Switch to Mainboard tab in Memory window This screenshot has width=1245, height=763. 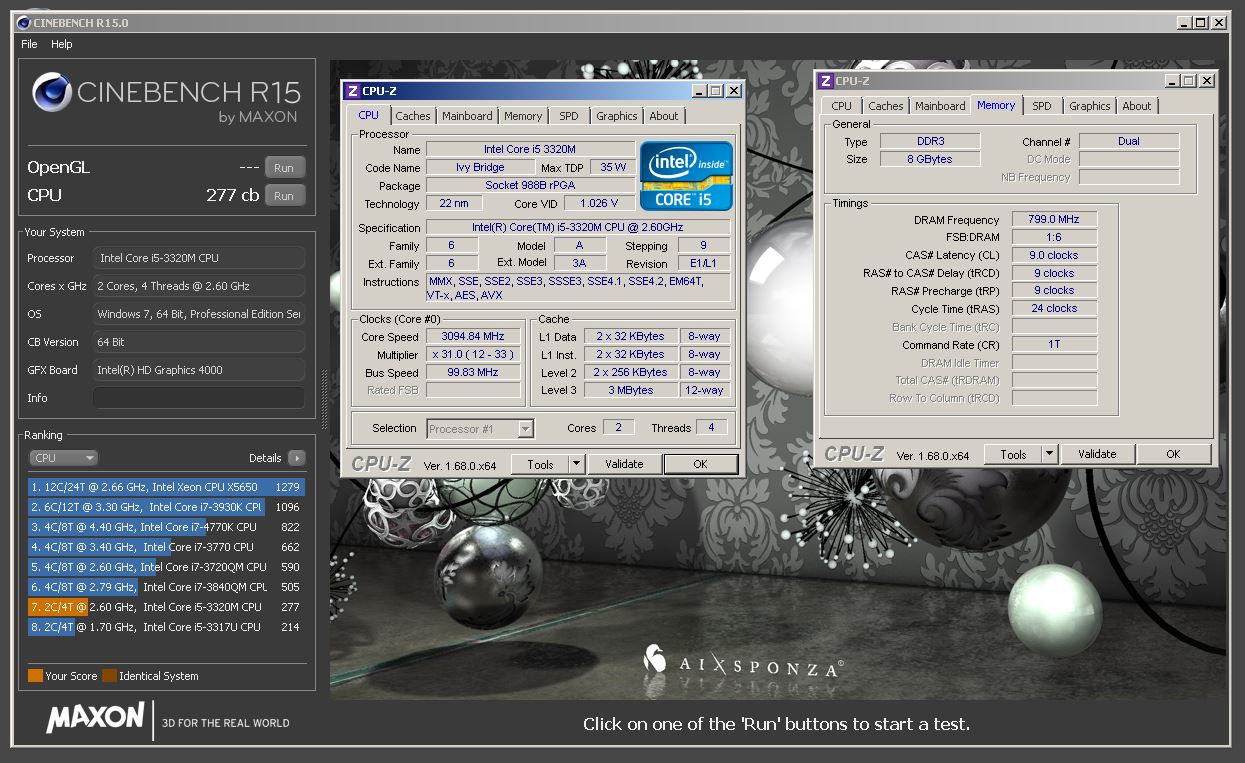click(940, 106)
